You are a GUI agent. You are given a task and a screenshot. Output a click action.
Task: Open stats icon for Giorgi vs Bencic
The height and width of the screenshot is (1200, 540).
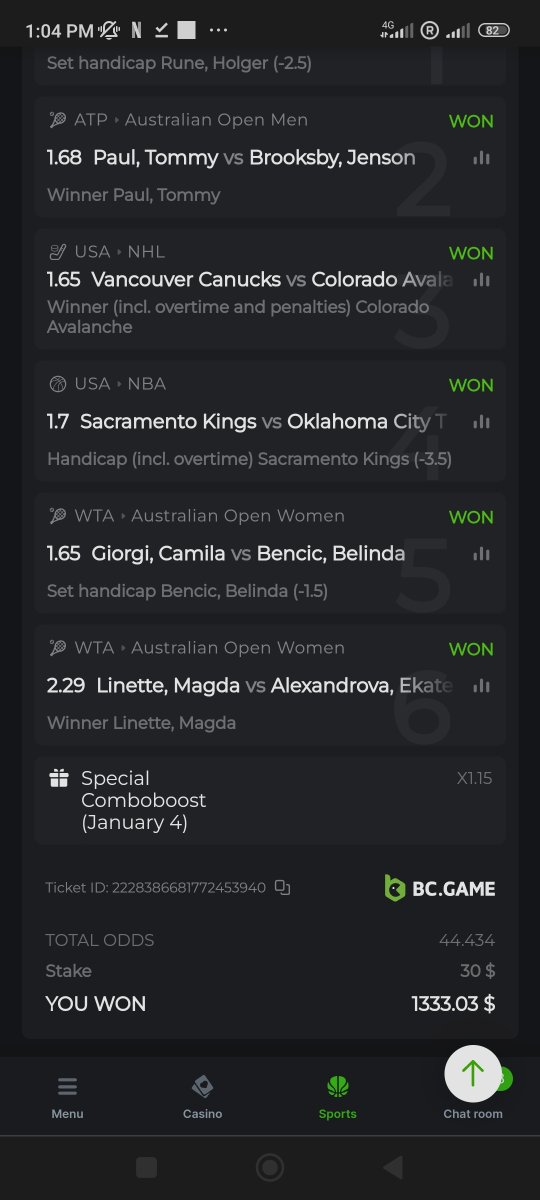pos(482,554)
